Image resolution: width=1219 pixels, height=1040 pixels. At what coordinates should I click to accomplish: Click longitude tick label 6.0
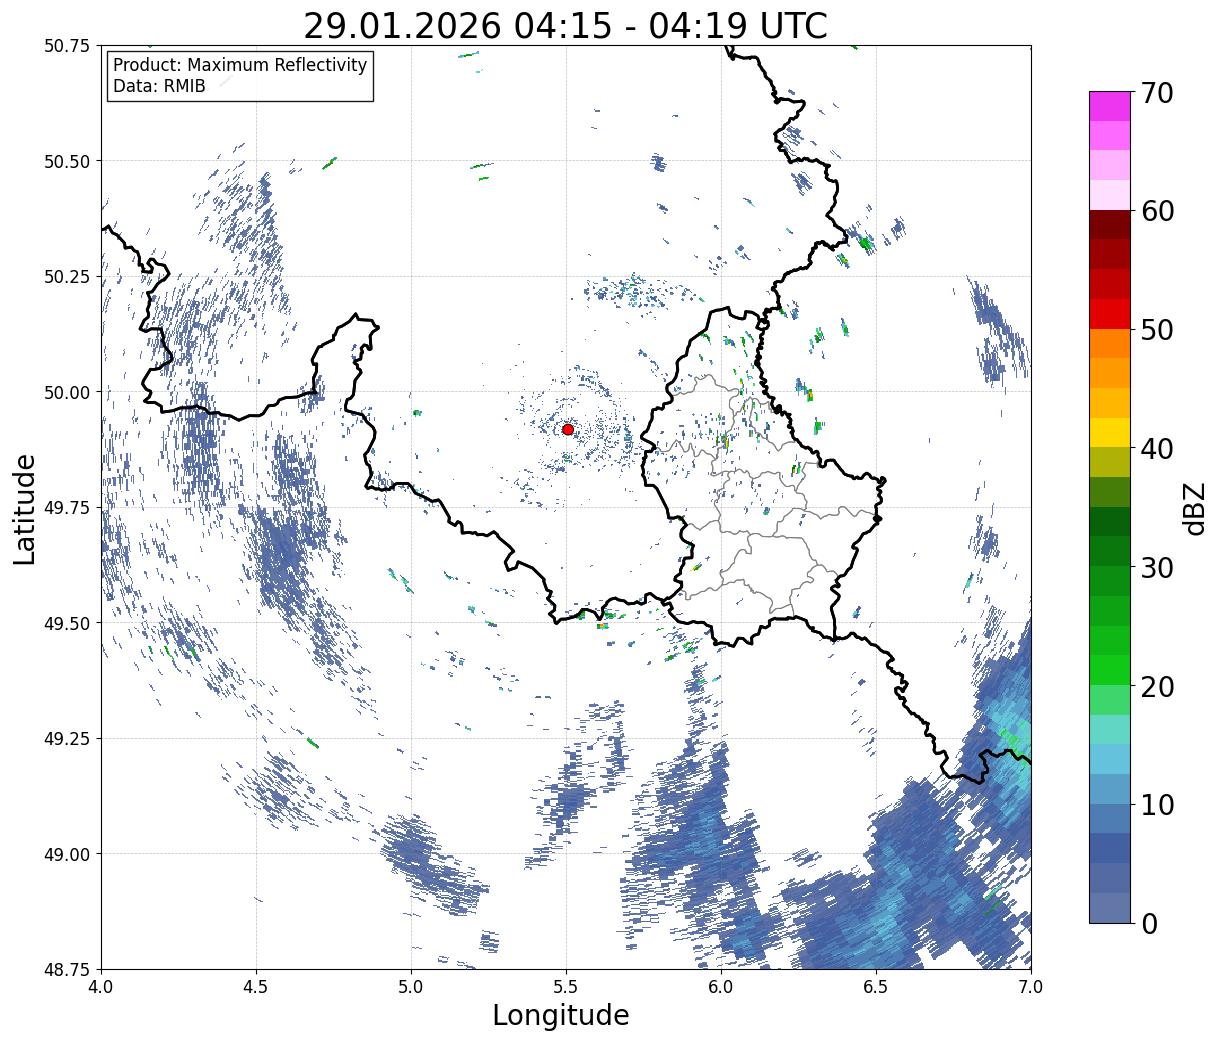[x=721, y=987]
